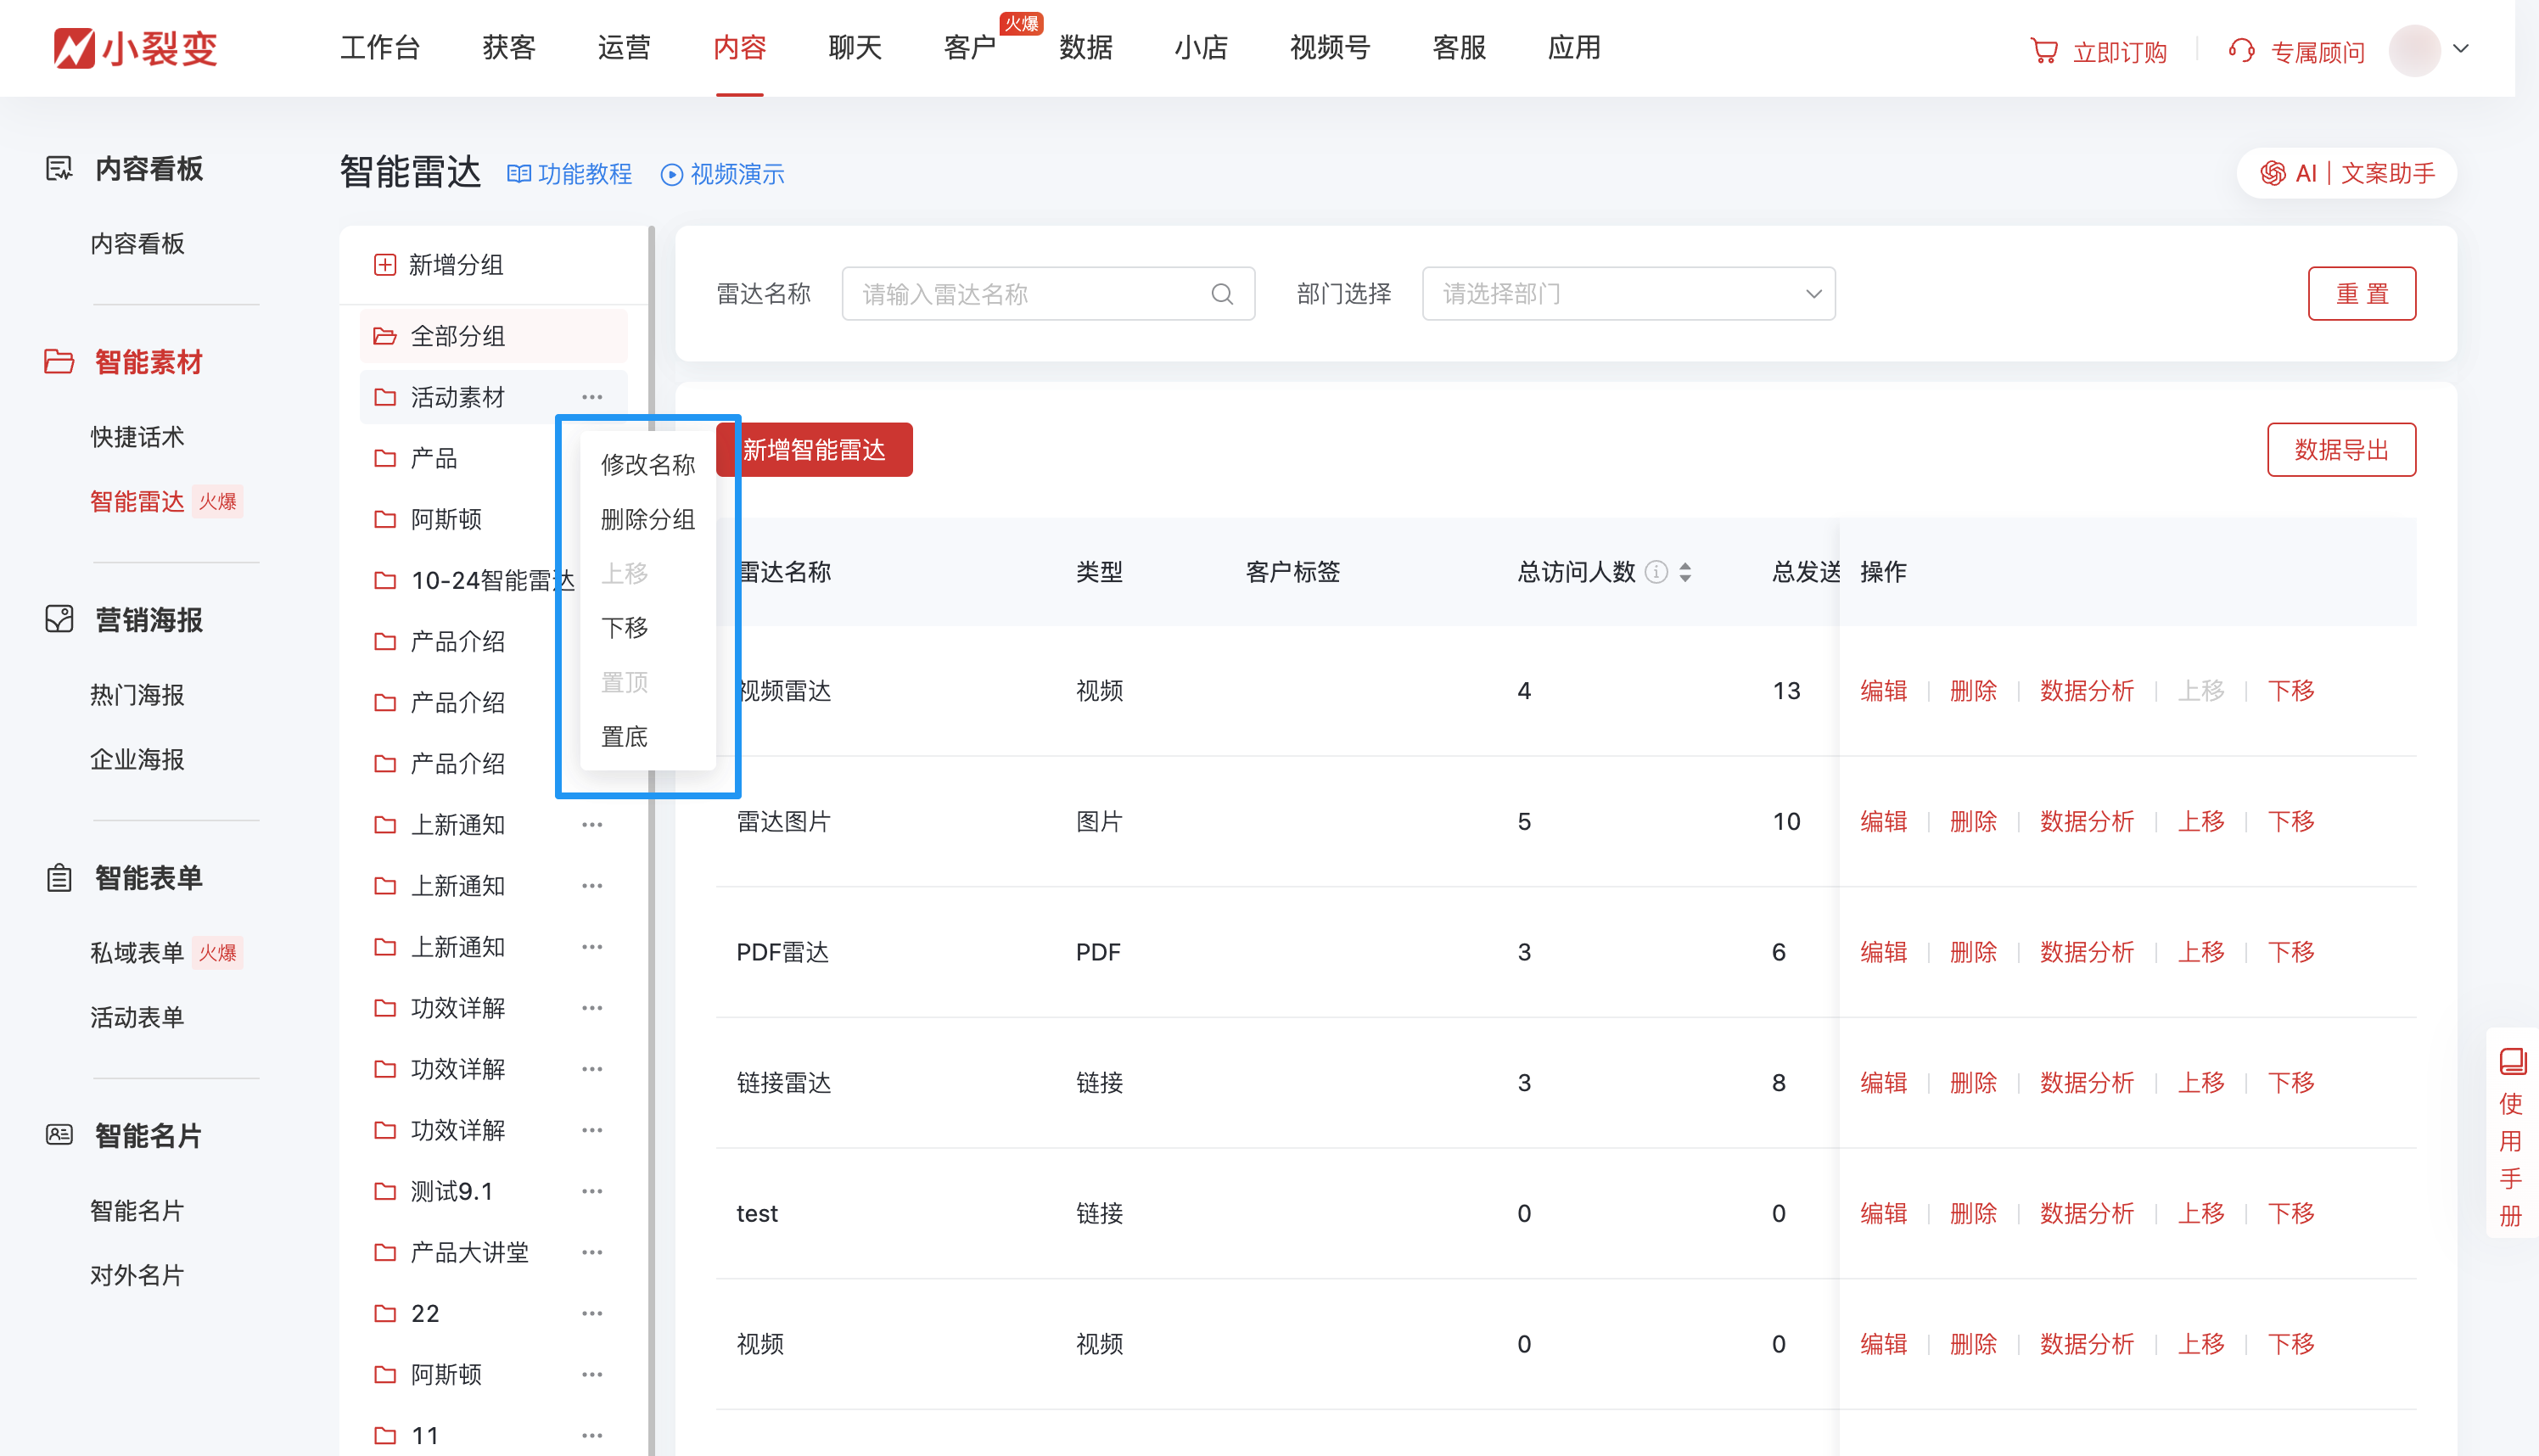Open more options for 测试9.1 group
The width and height of the screenshot is (2539, 1456).
point(592,1191)
